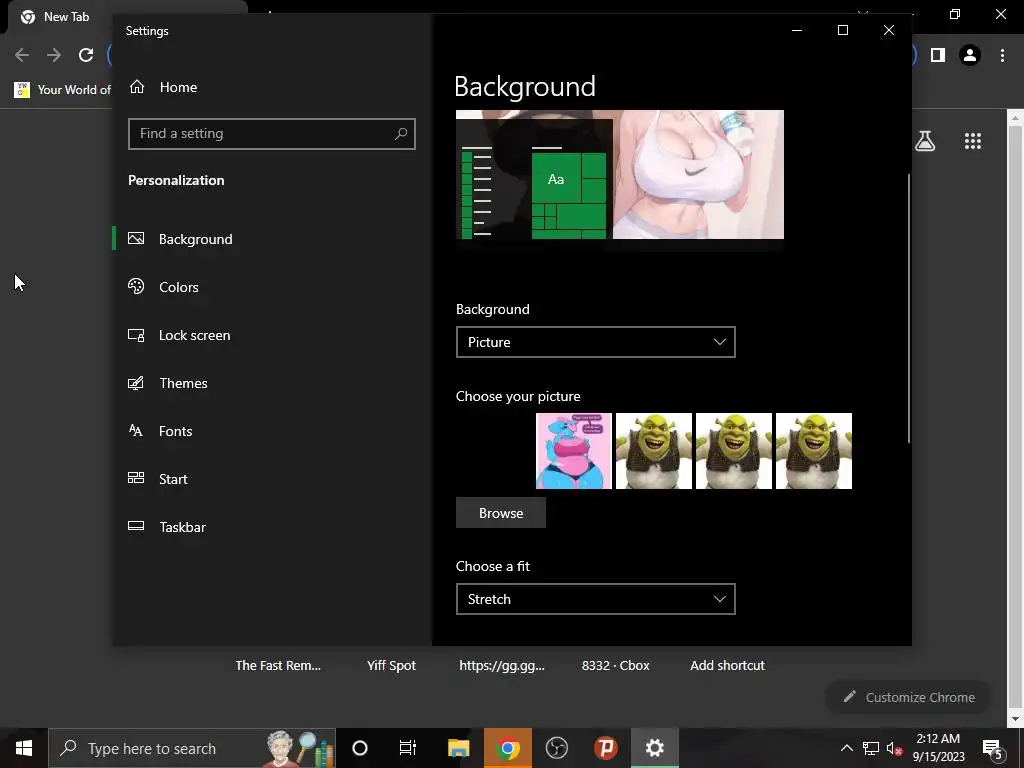This screenshot has width=1024, height=768.
Task: Open the orange P app on taskbar
Action: 605,748
